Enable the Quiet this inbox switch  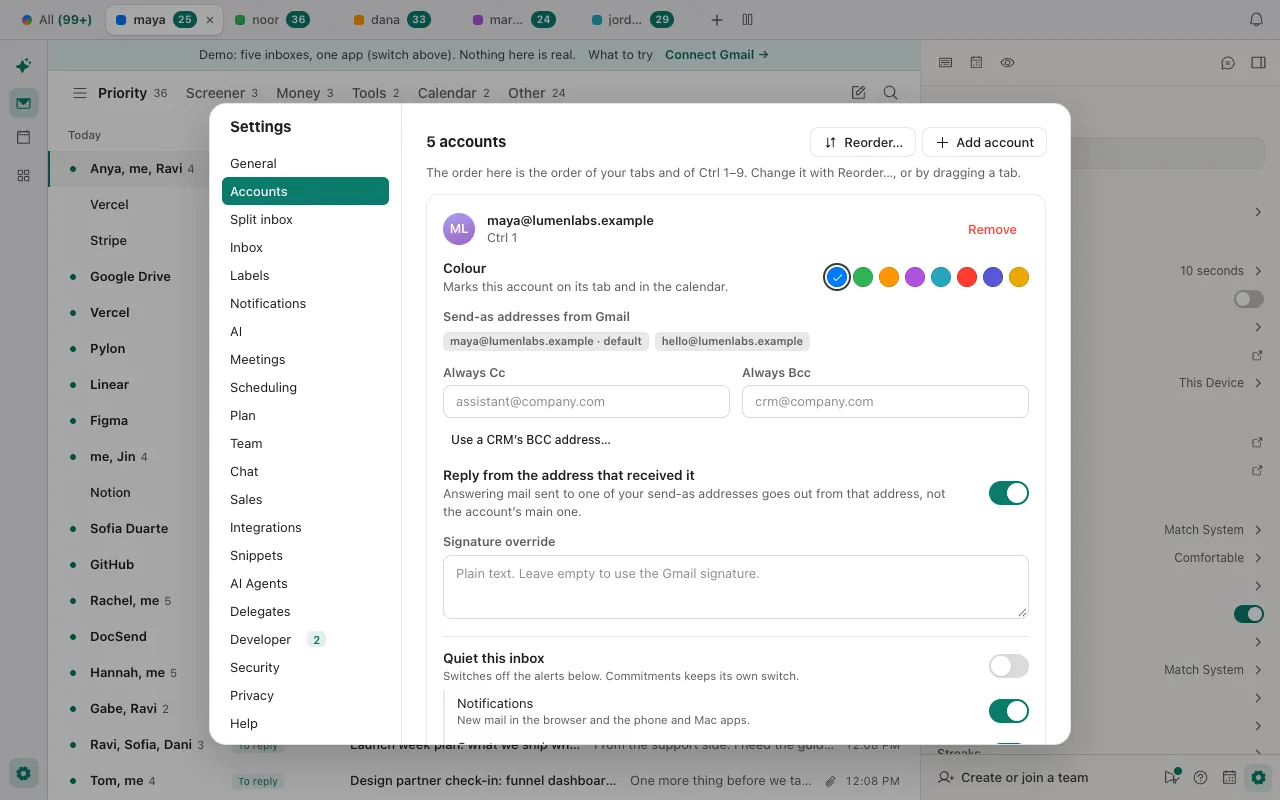click(1008, 666)
